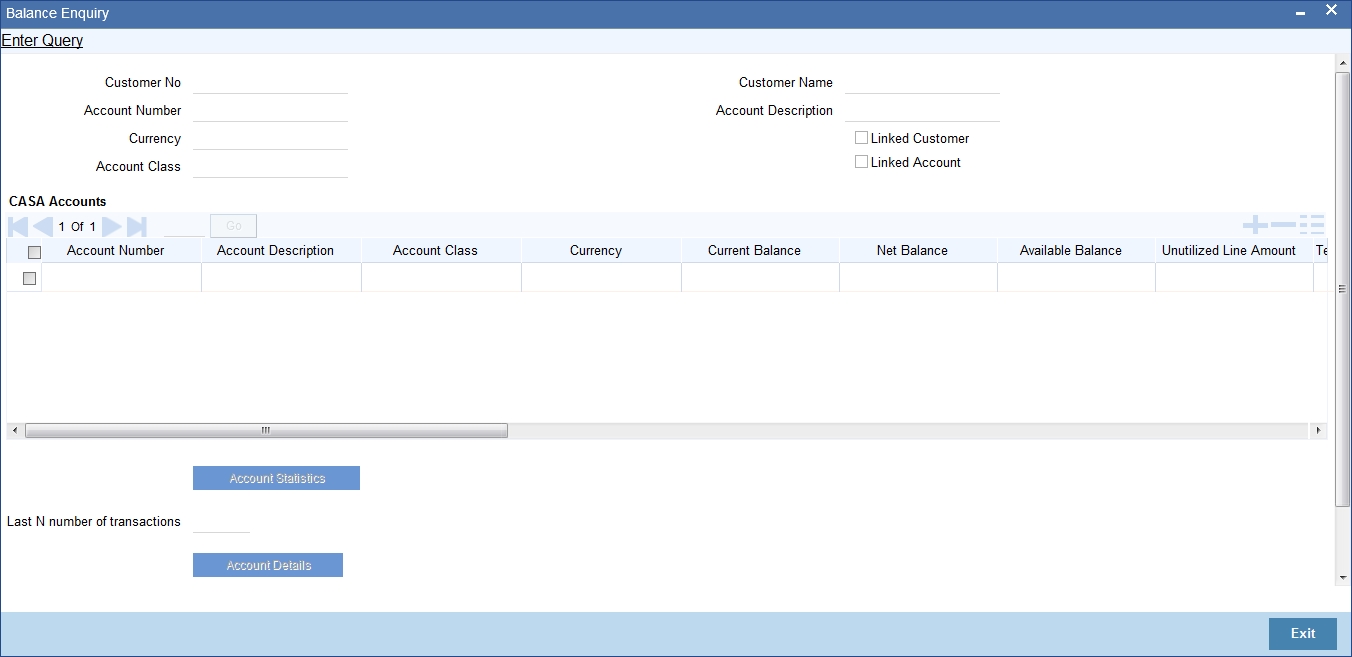Viewport: 1352px width, 657px height.
Task: Focus the Currency input field
Action: point(270,139)
